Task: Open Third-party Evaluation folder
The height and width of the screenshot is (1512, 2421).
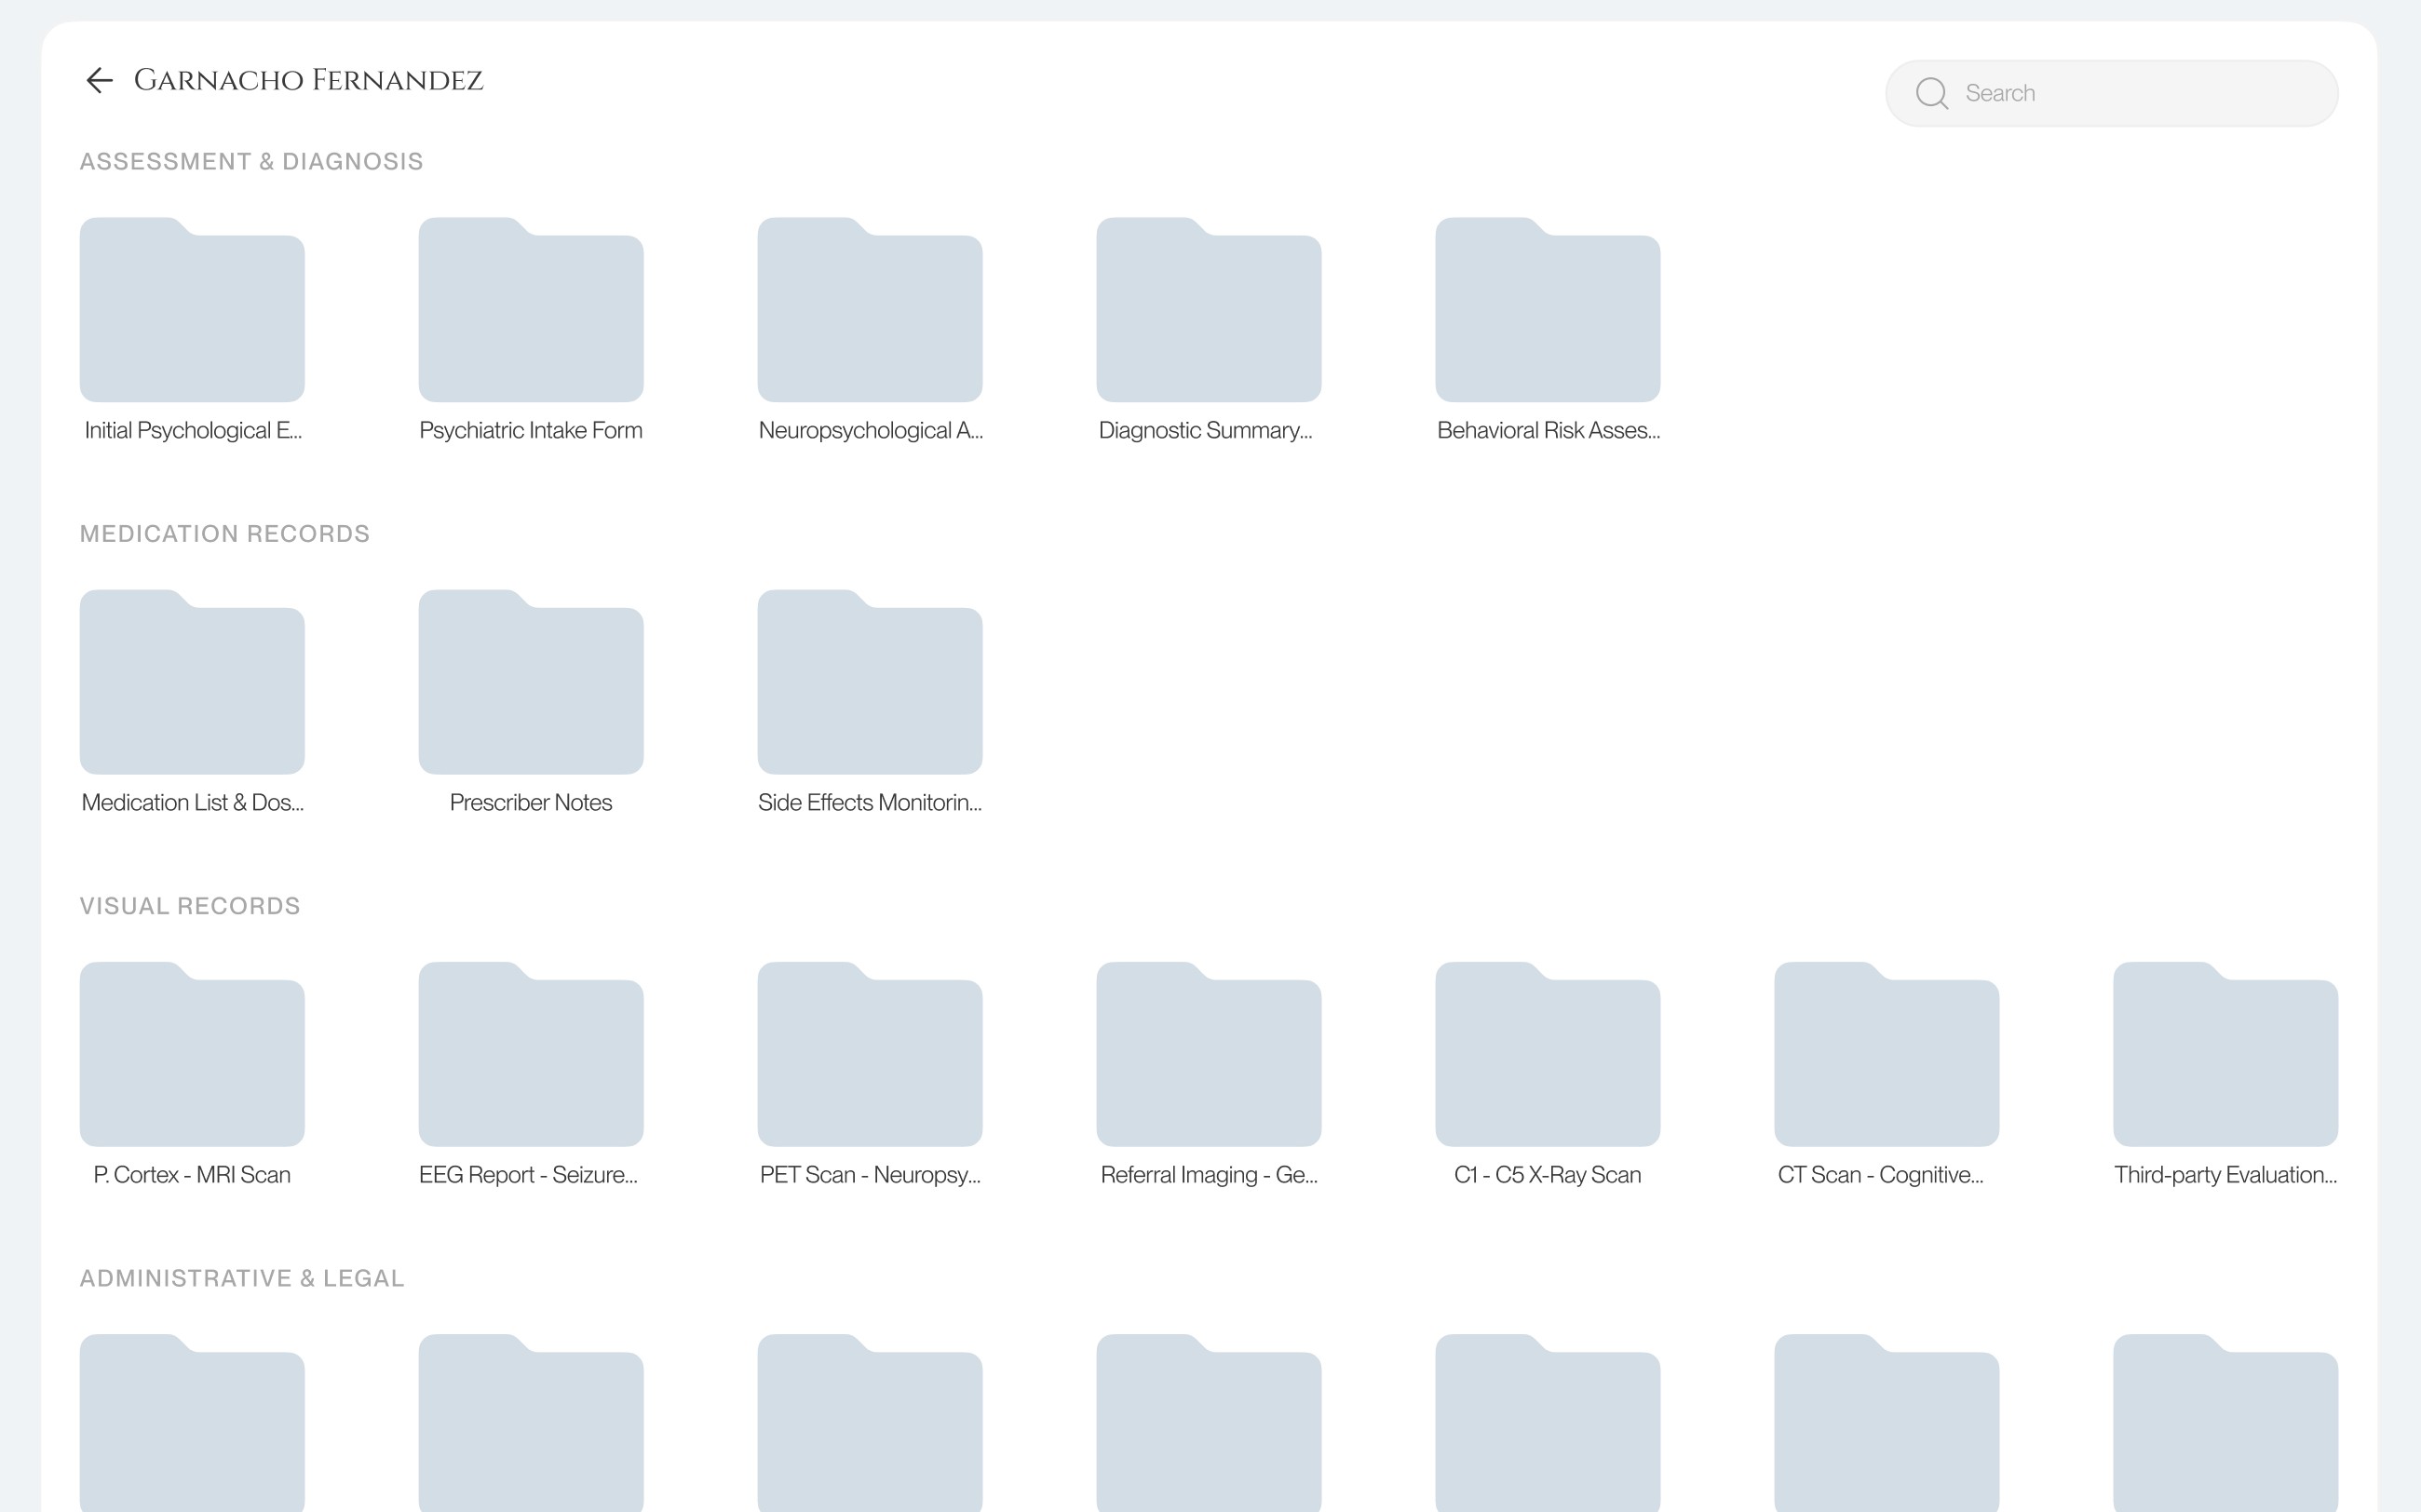Action: tap(2225, 1056)
